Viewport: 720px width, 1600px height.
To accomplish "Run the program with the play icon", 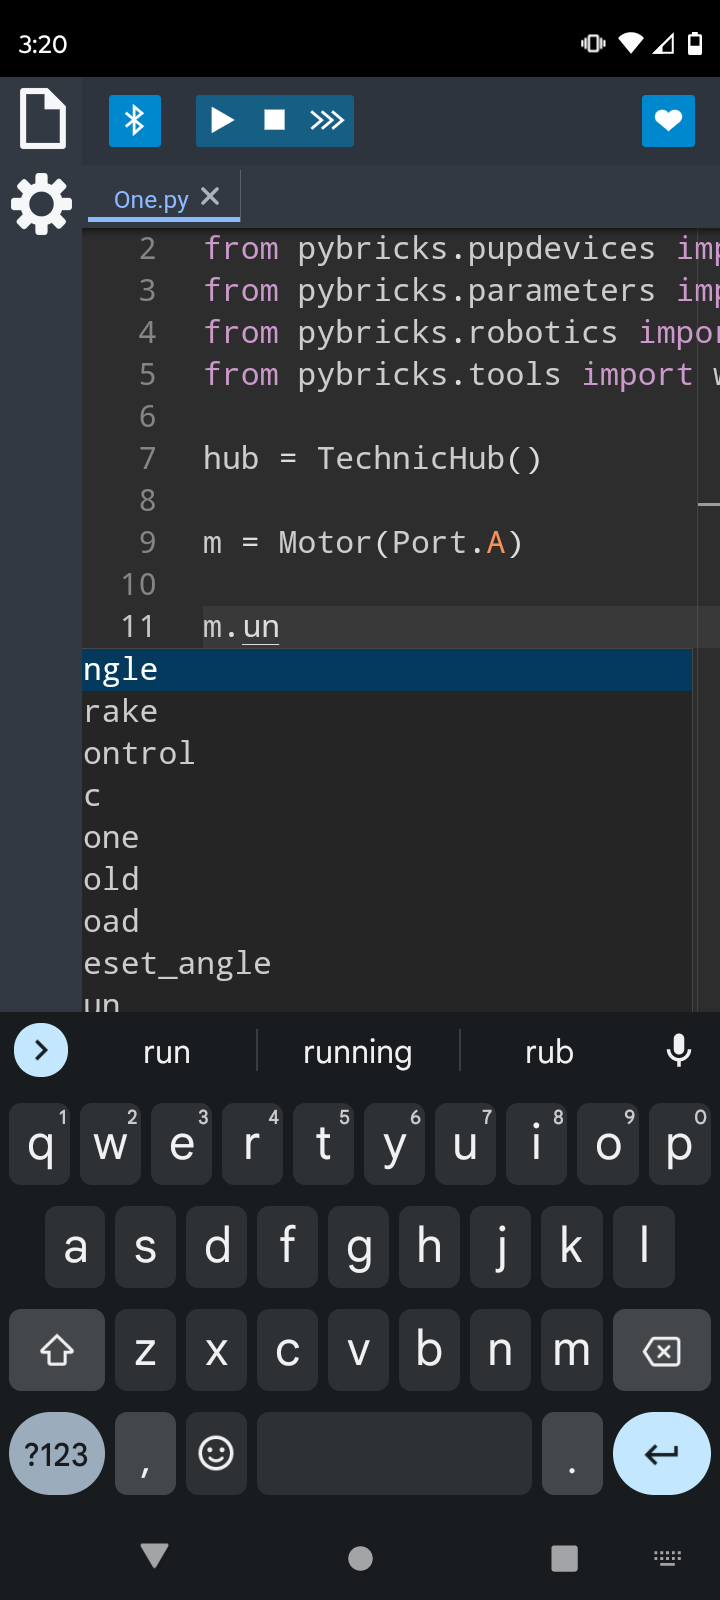I will point(222,120).
